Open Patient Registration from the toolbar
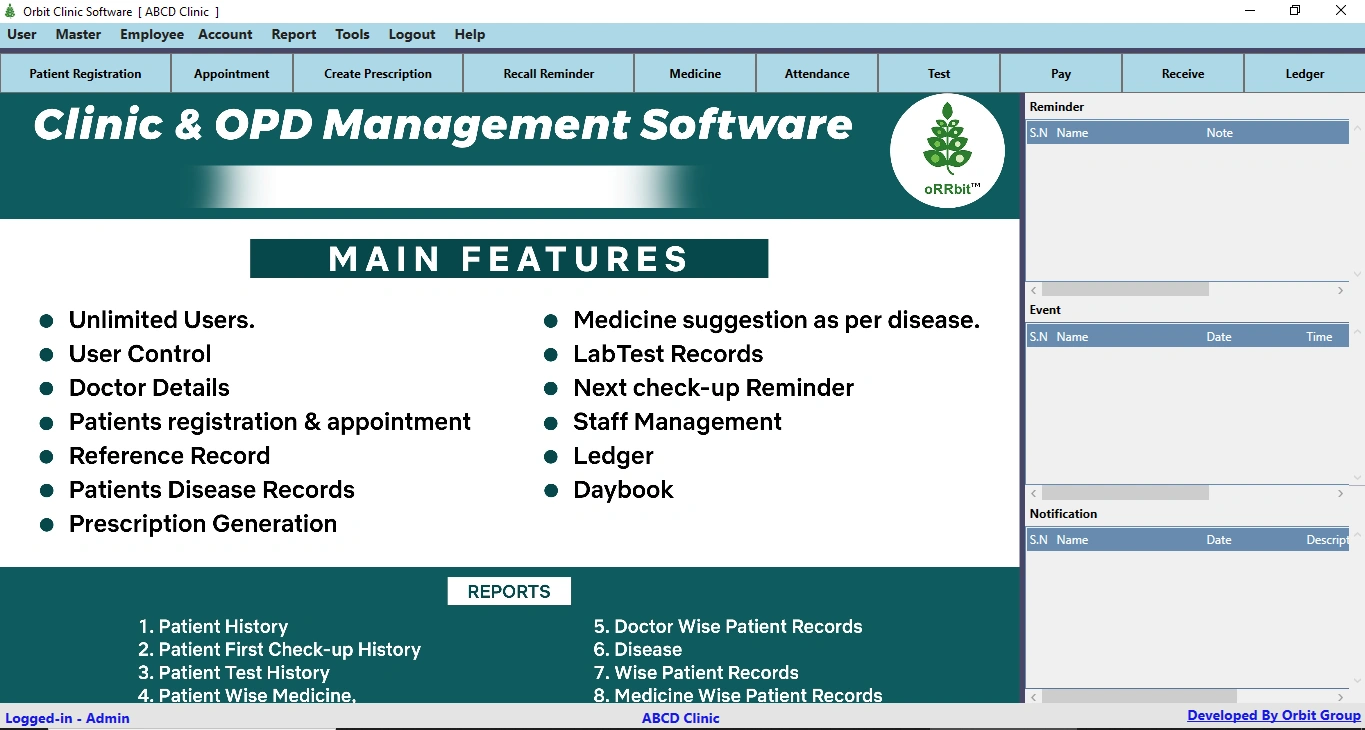 click(86, 73)
